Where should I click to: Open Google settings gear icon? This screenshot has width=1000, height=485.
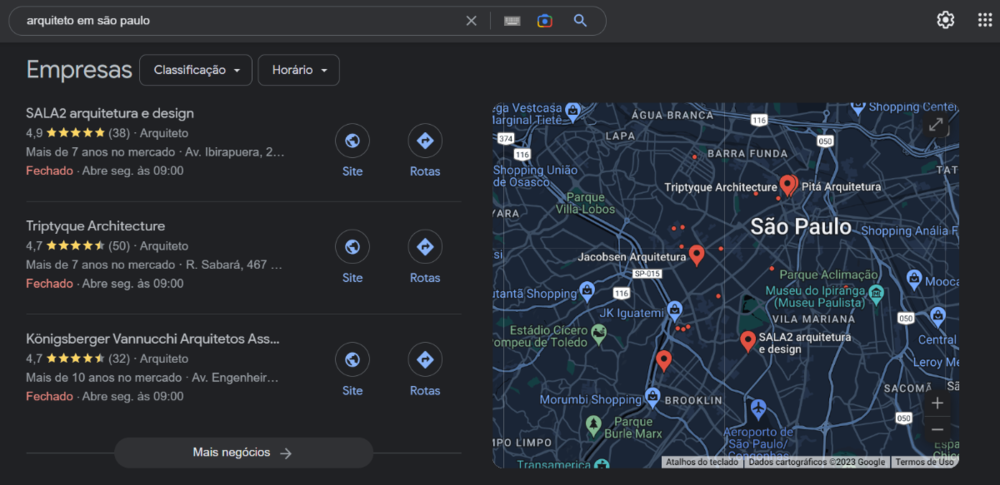tap(945, 20)
